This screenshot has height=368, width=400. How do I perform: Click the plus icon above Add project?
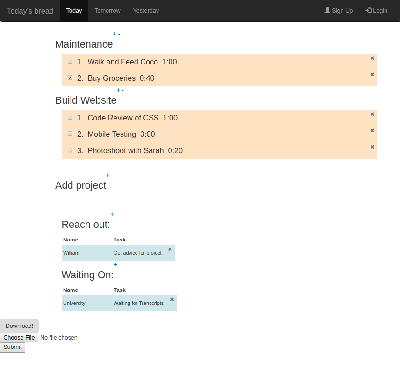click(x=107, y=175)
